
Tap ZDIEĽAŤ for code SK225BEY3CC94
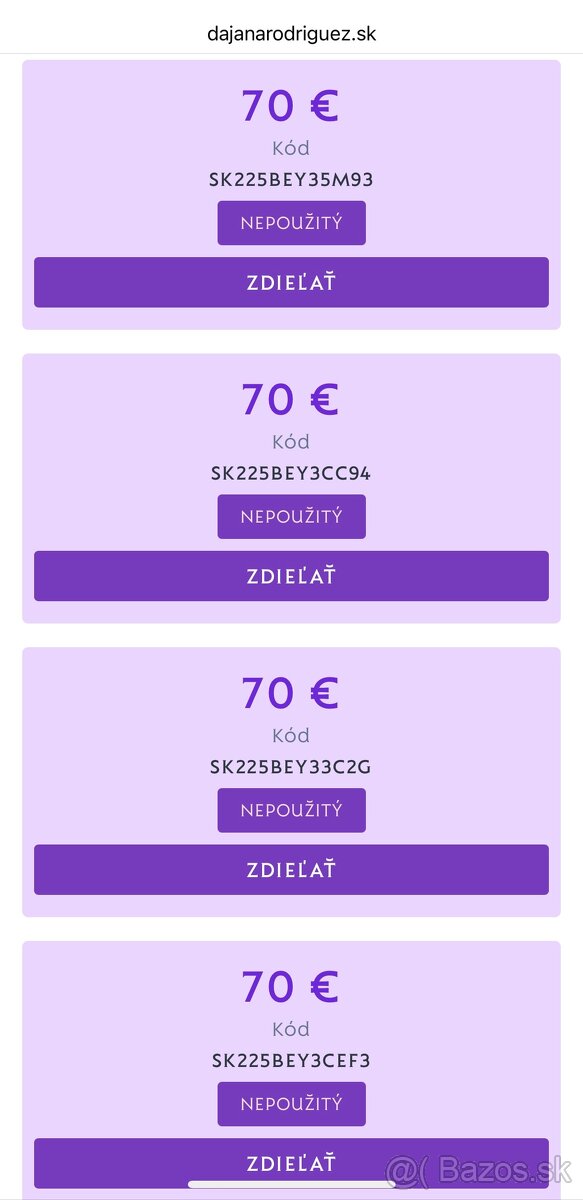(x=291, y=576)
